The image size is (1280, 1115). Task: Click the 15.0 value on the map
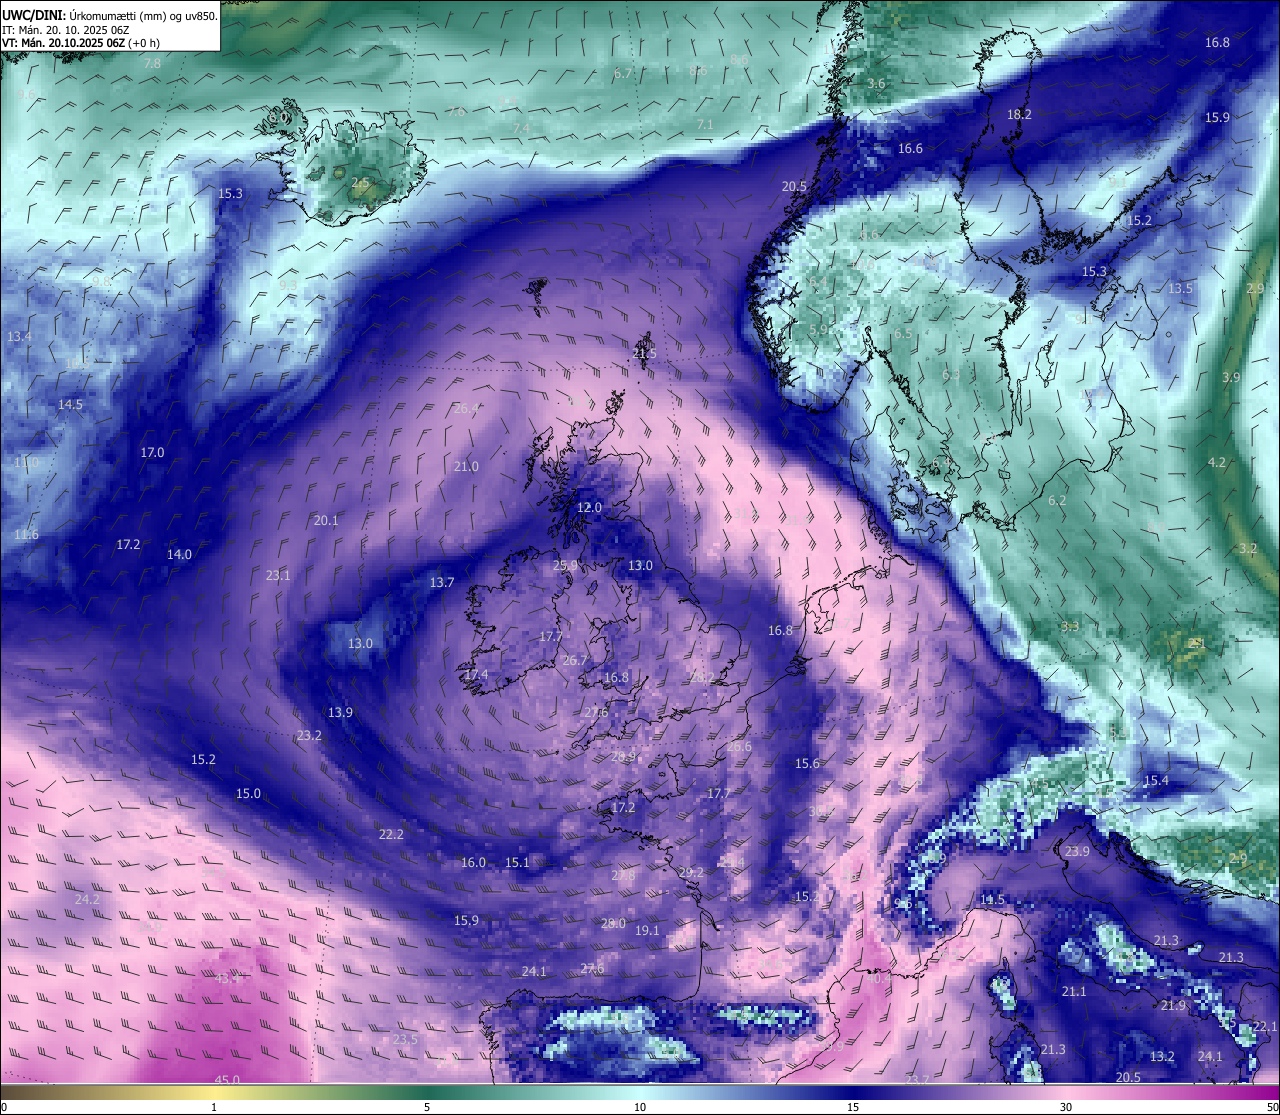coord(248,793)
